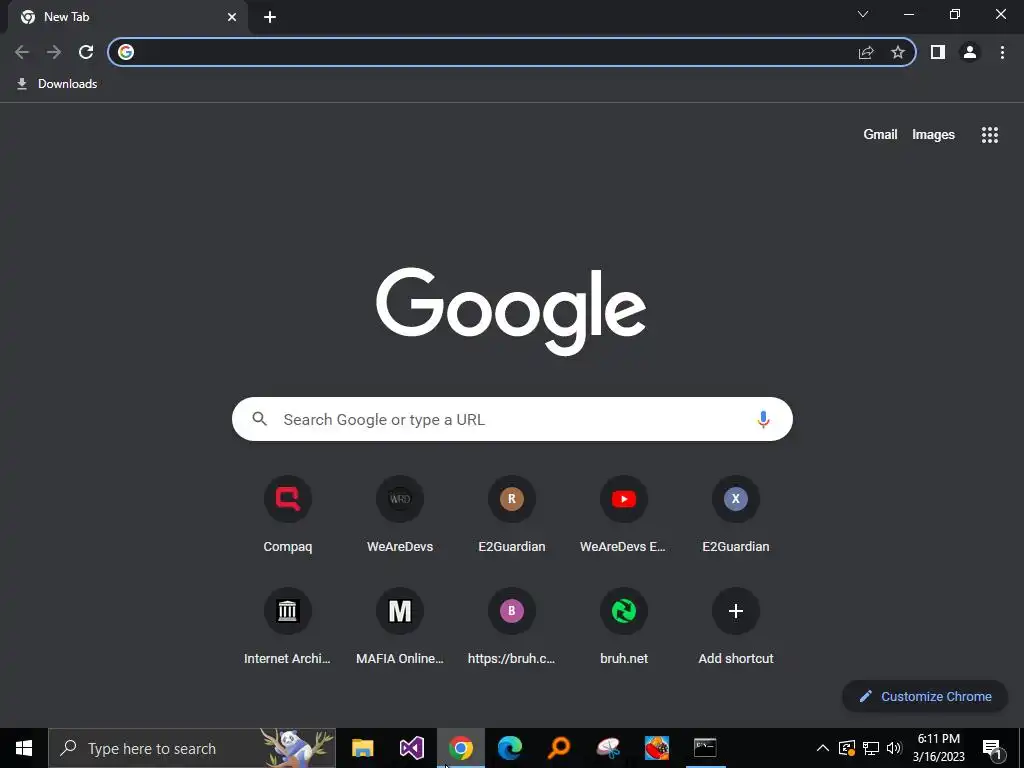Open the MAFIA Online shortcut

tap(400, 627)
